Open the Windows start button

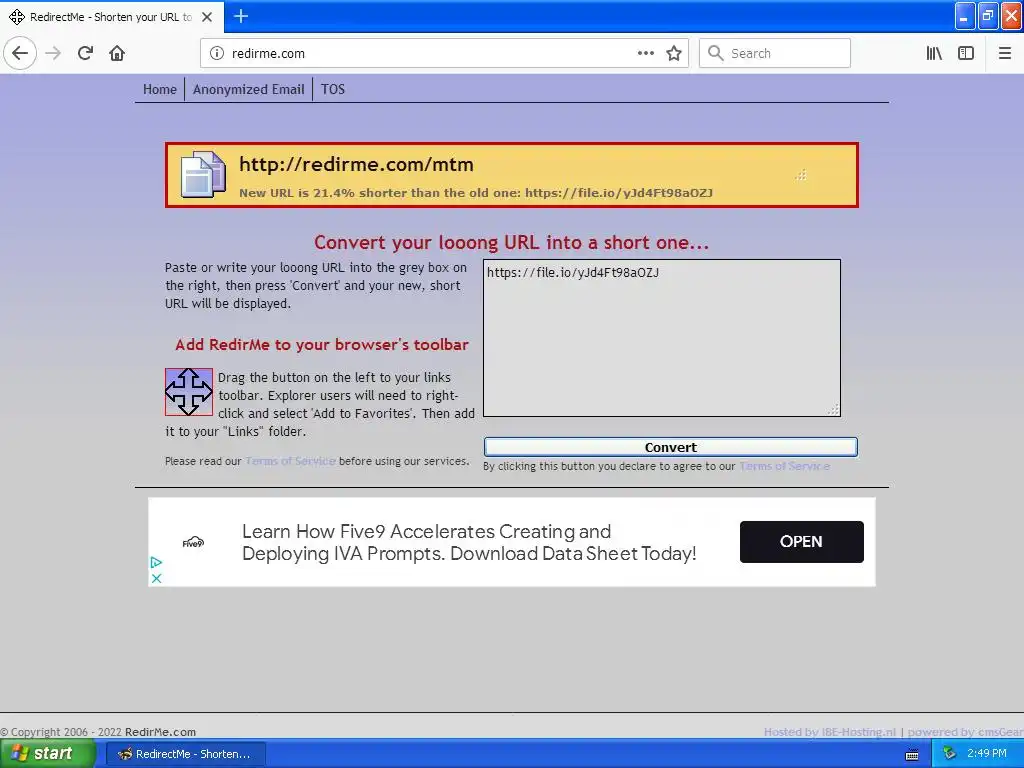click(46, 754)
